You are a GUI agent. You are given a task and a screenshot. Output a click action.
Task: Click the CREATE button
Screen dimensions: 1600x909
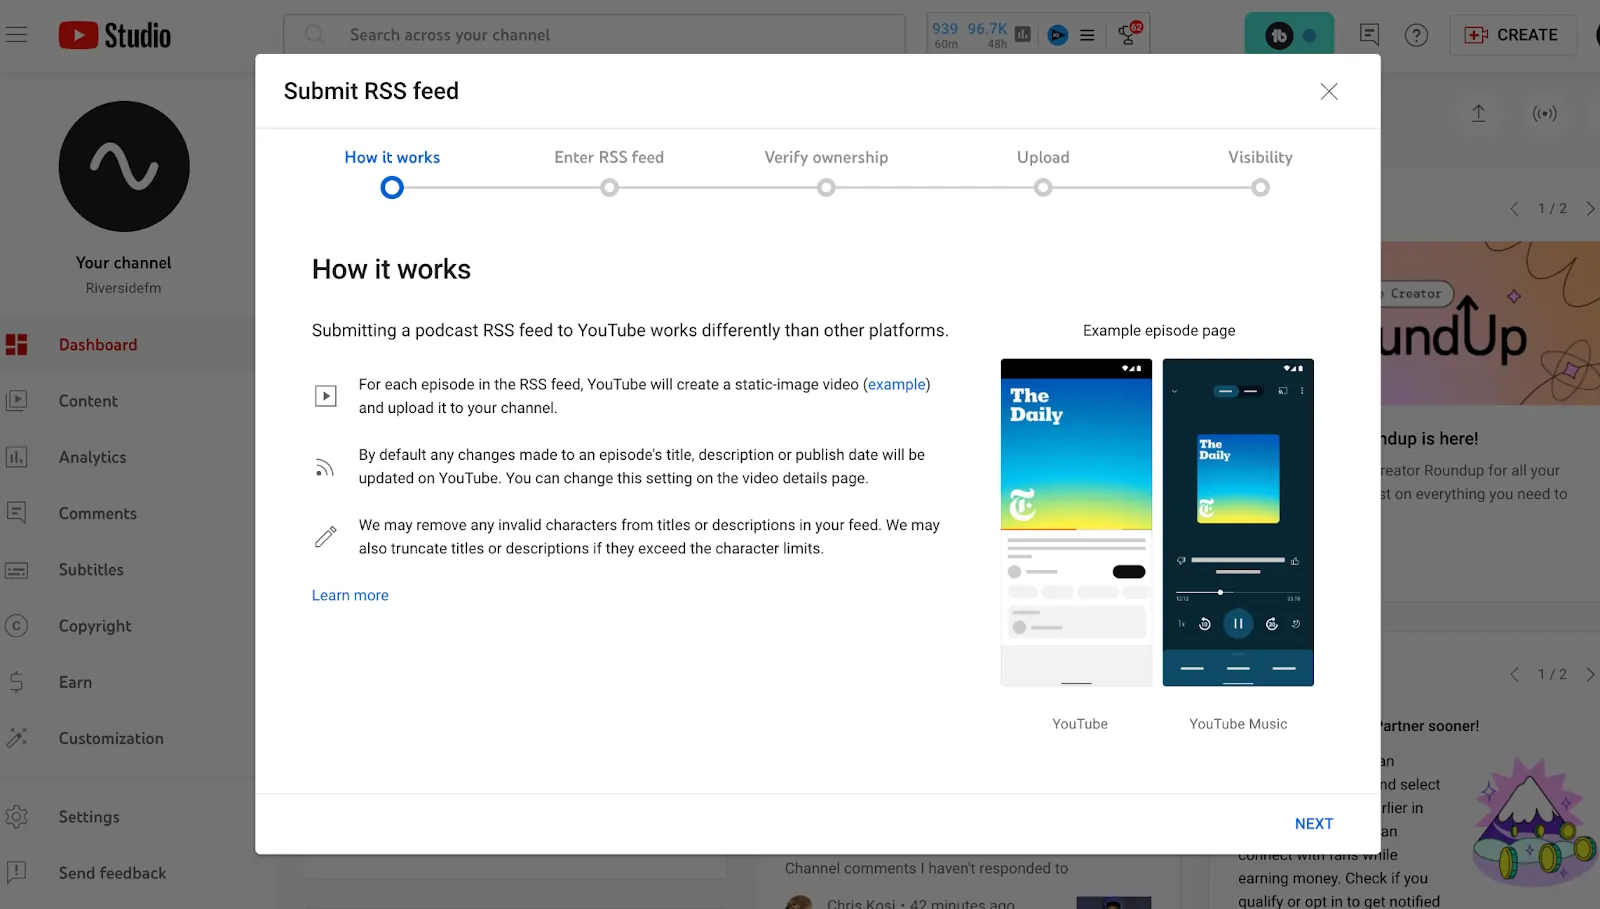click(1512, 35)
